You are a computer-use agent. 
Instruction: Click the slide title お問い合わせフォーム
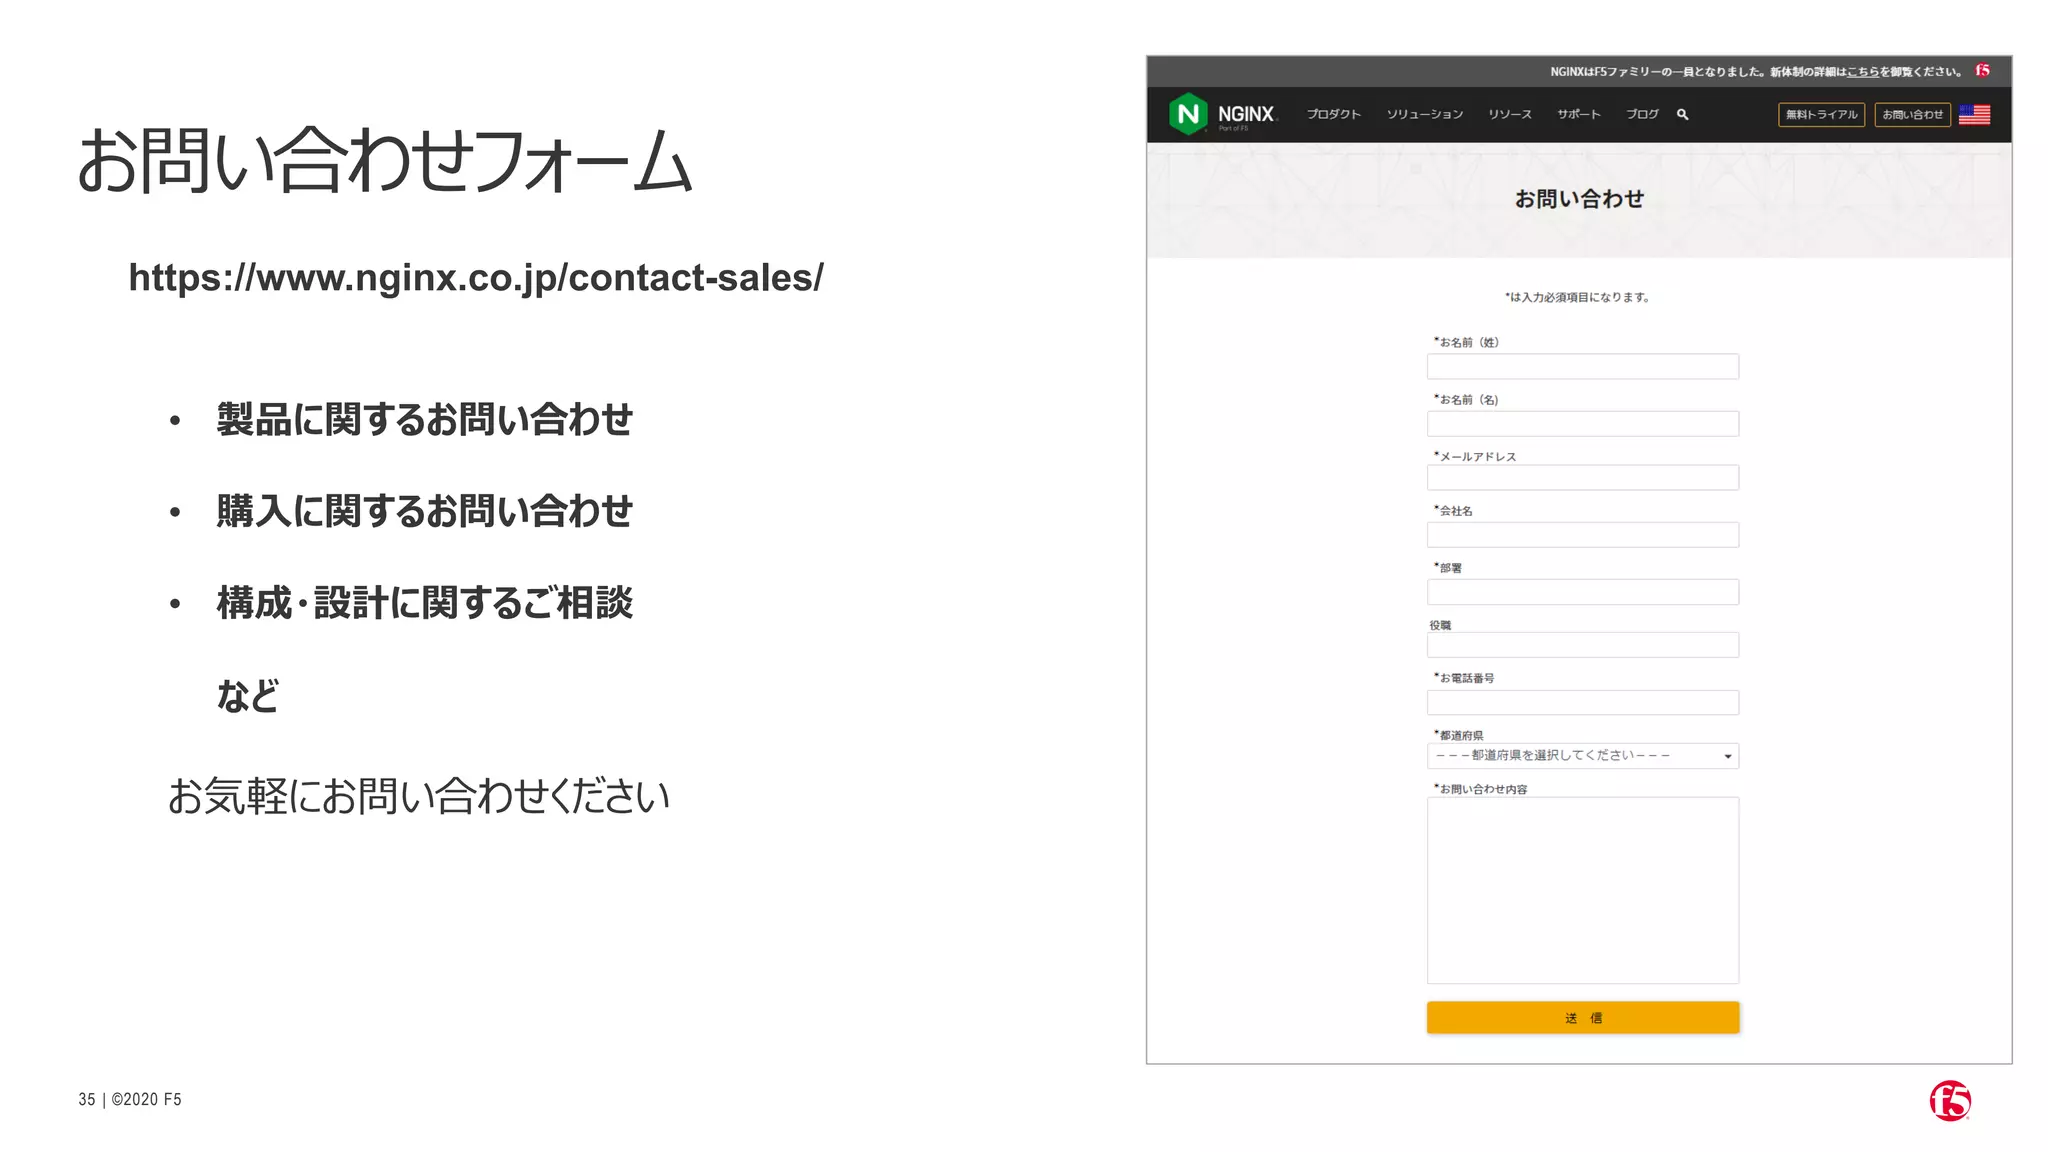tap(385, 160)
